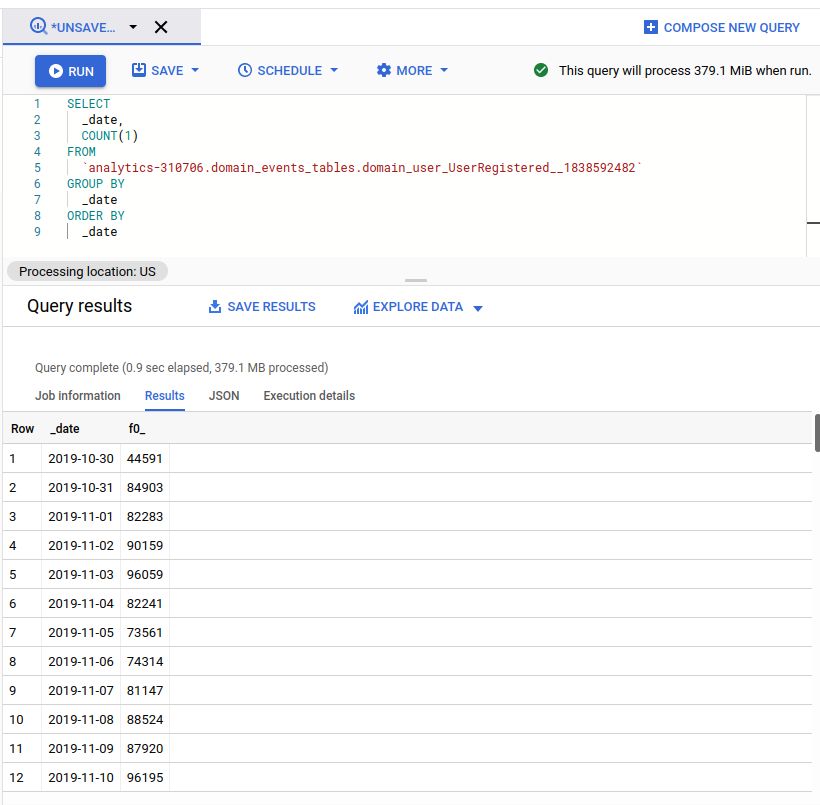Click the Save disk icon

click(139, 70)
